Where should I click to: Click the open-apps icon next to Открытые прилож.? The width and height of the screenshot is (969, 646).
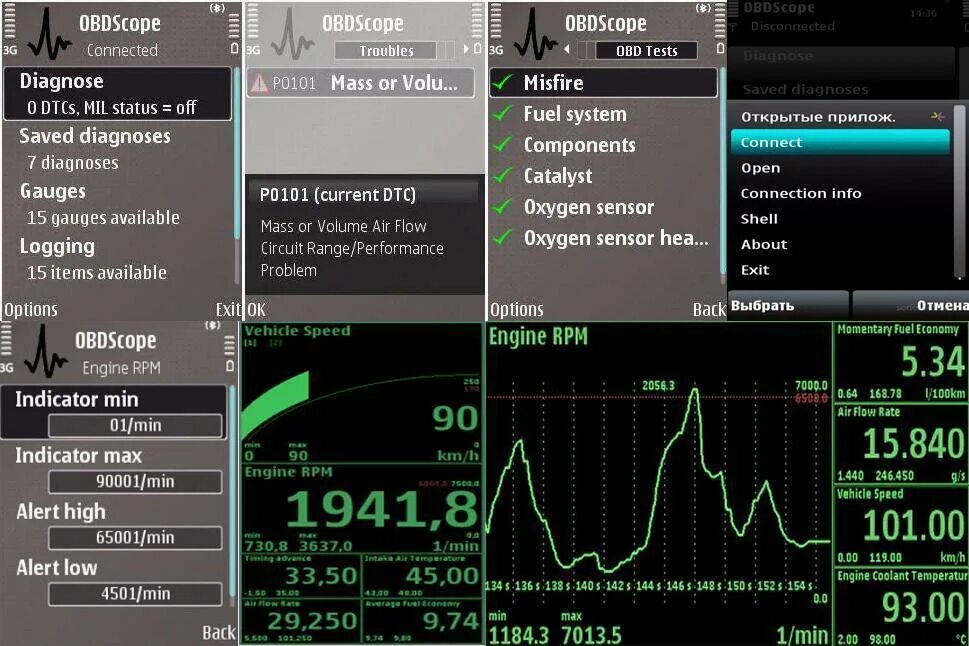coord(937,116)
